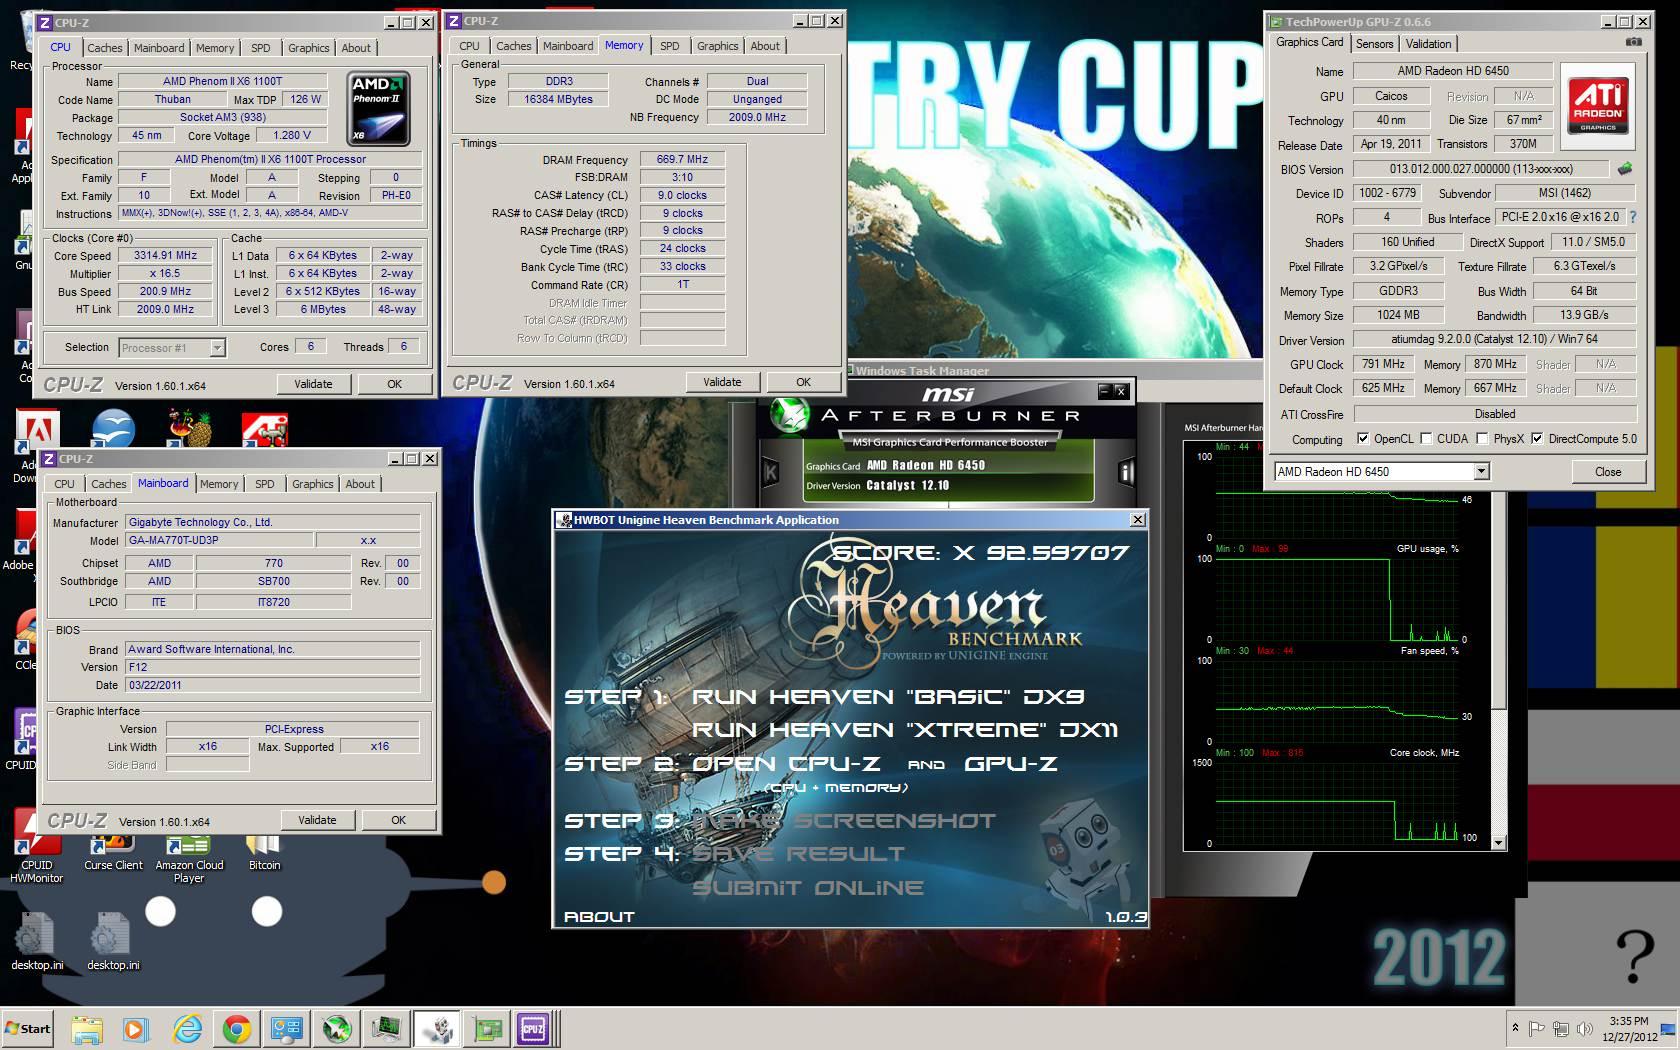This screenshot has width=1680, height=1050.
Task: Click Validate in the CPU-Z Memory window
Action: coord(722,382)
